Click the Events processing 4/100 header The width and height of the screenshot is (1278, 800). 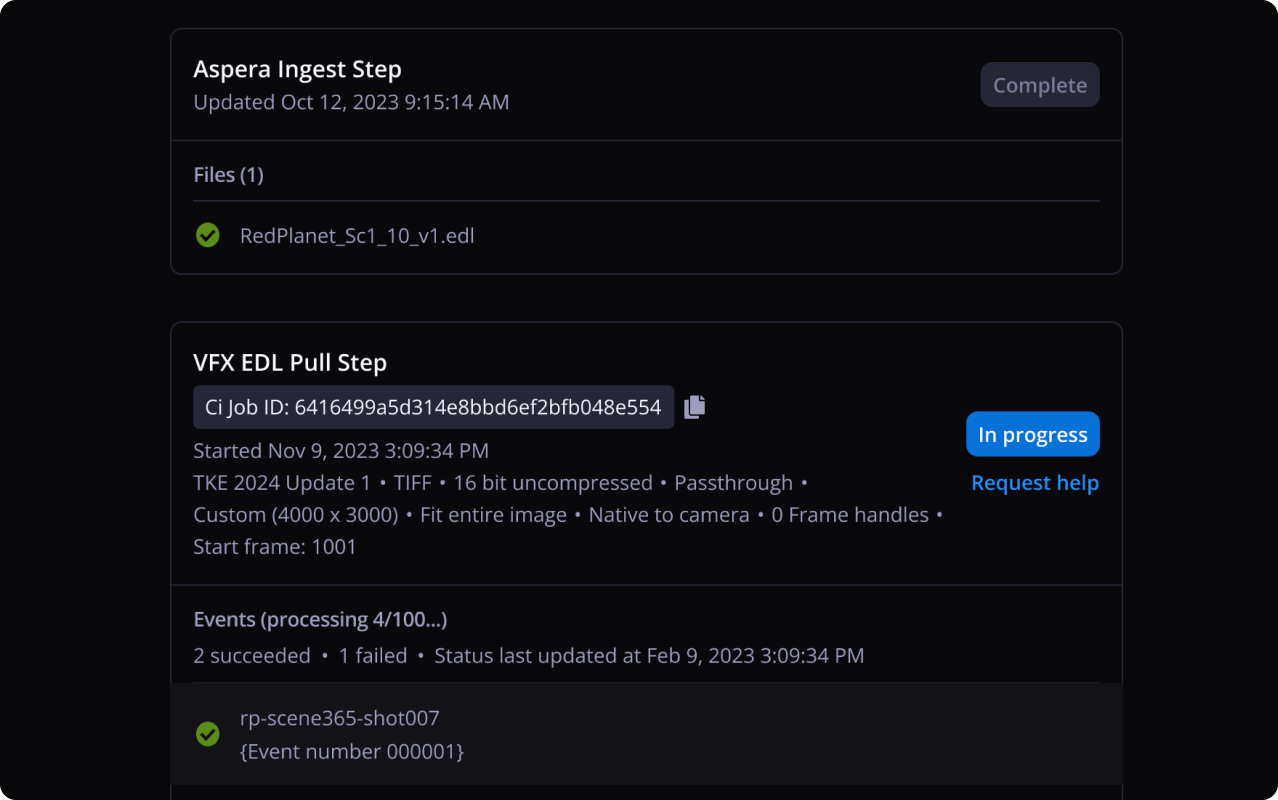[320, 620]
